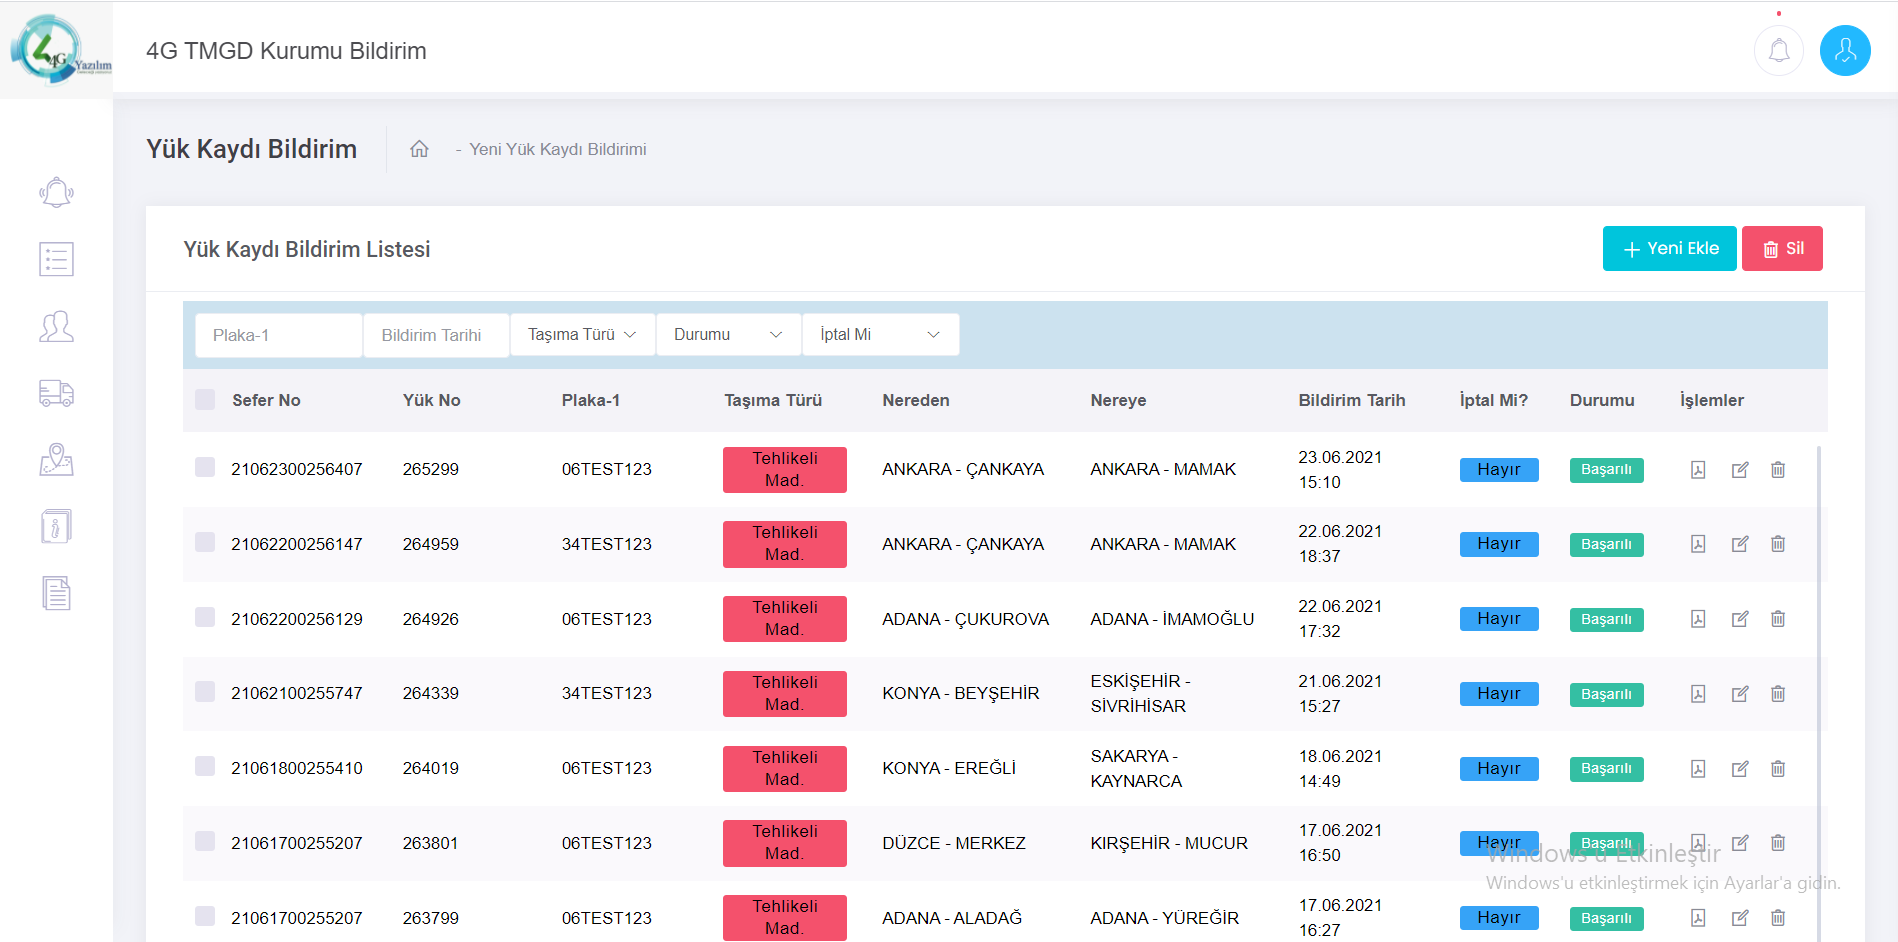Check the row with Yük No 263799
The width and height of the screenshot is (1898, 942).
[205, 915]
